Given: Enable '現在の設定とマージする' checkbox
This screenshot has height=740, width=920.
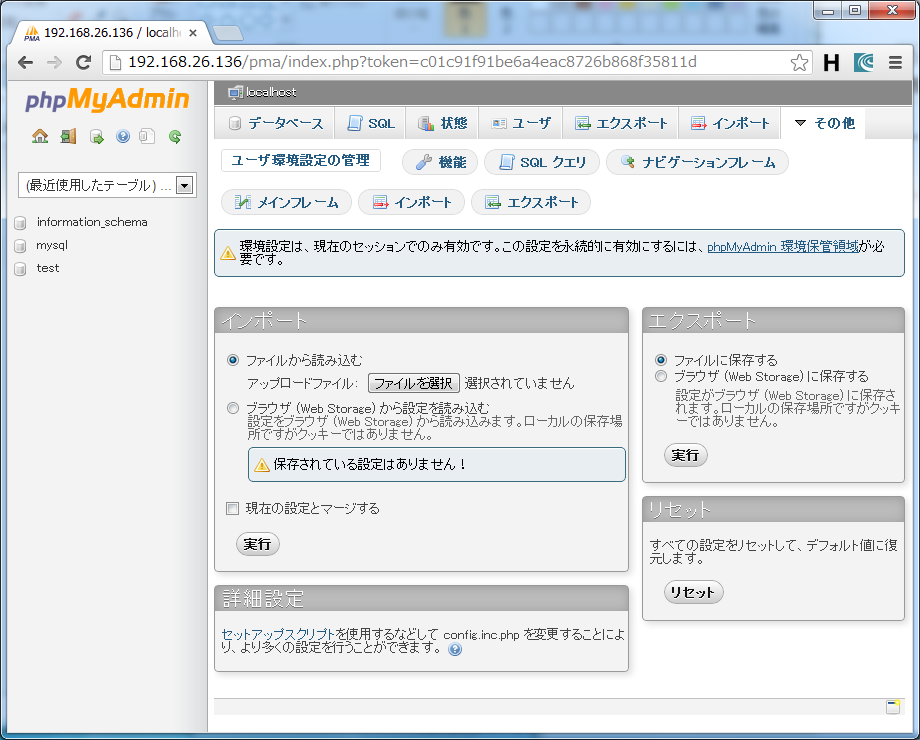Looking at the screenshot, I should (233, 508).
